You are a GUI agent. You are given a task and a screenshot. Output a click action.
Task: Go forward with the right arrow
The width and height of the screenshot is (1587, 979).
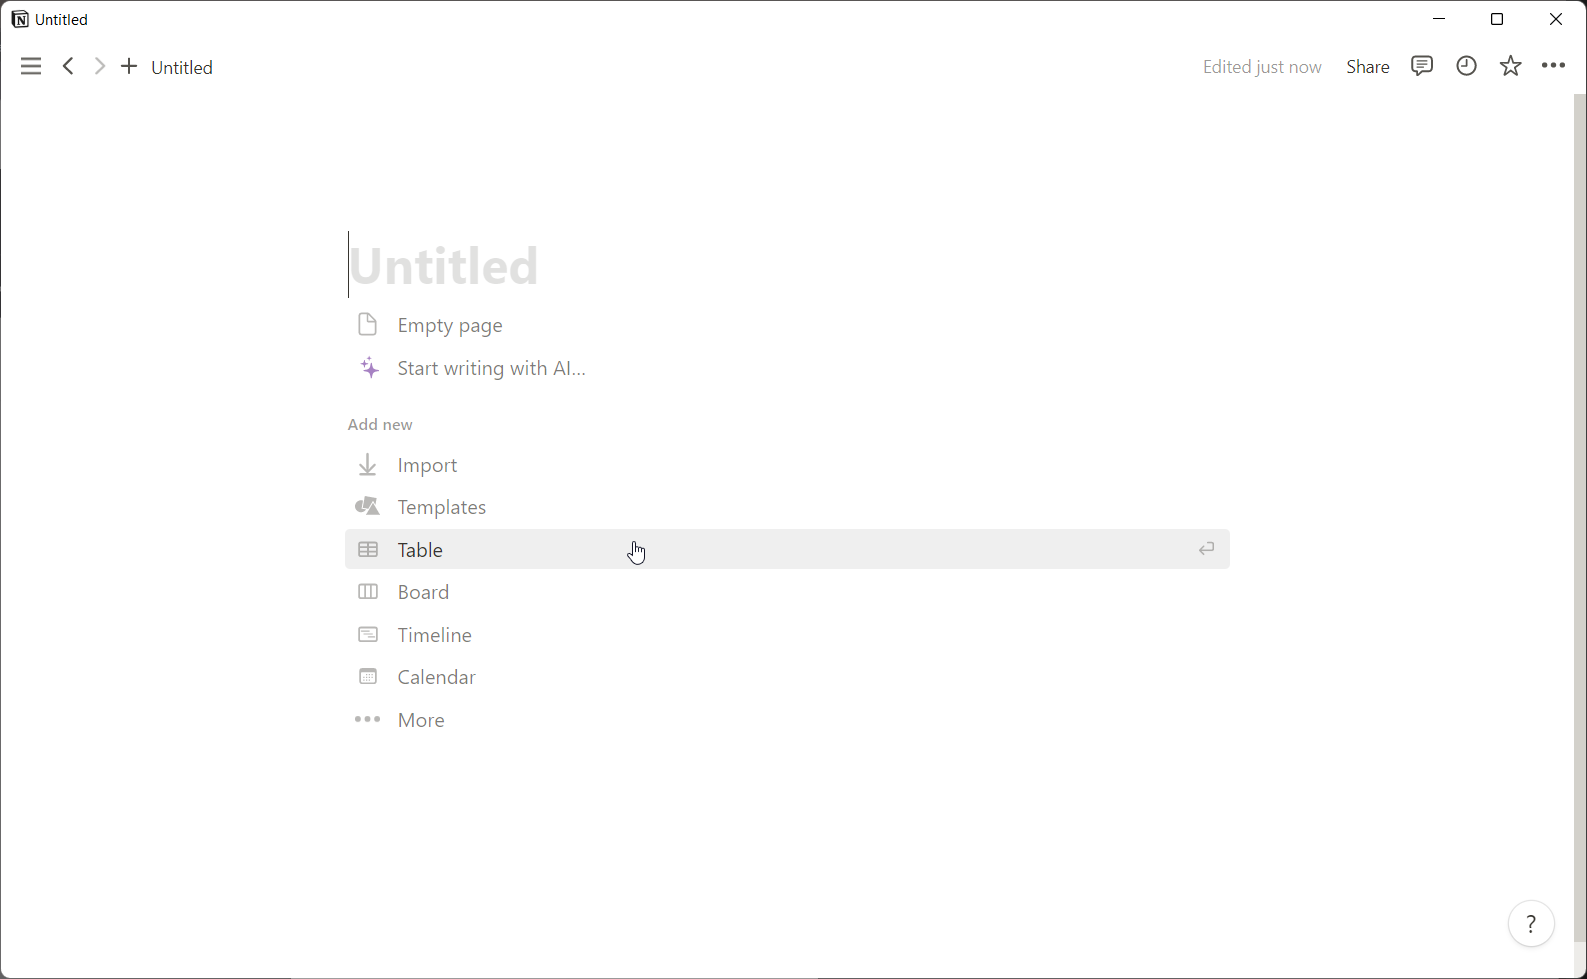click(99, 67)
